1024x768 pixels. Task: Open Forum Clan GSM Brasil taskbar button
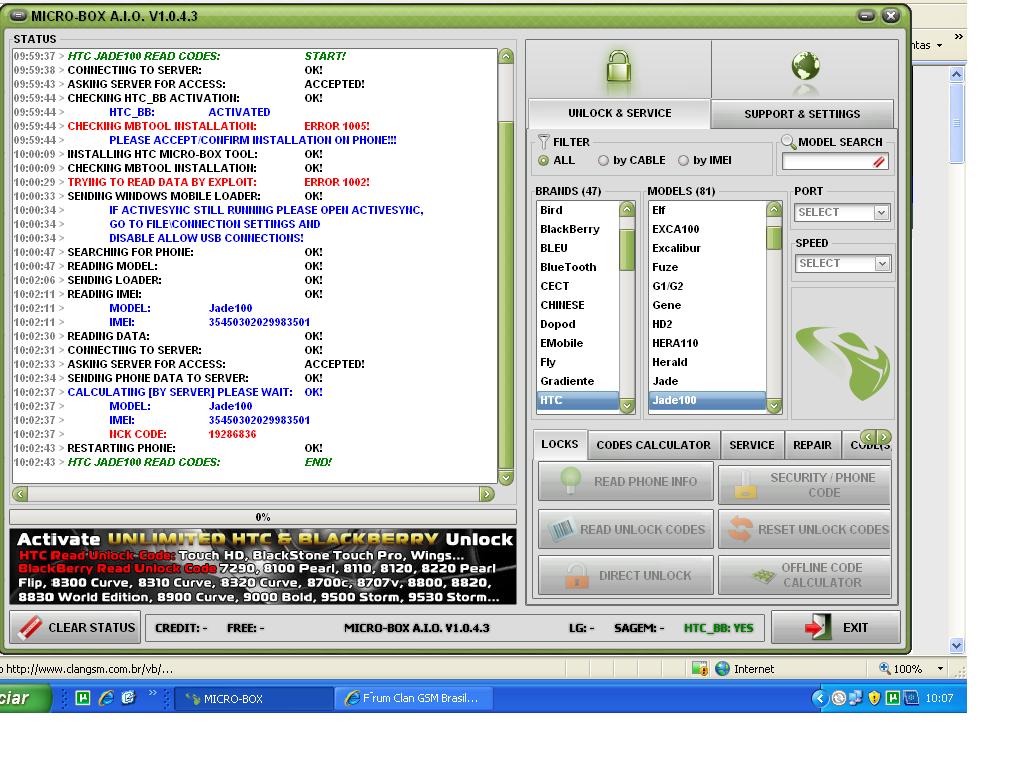(x=414, y=698)
